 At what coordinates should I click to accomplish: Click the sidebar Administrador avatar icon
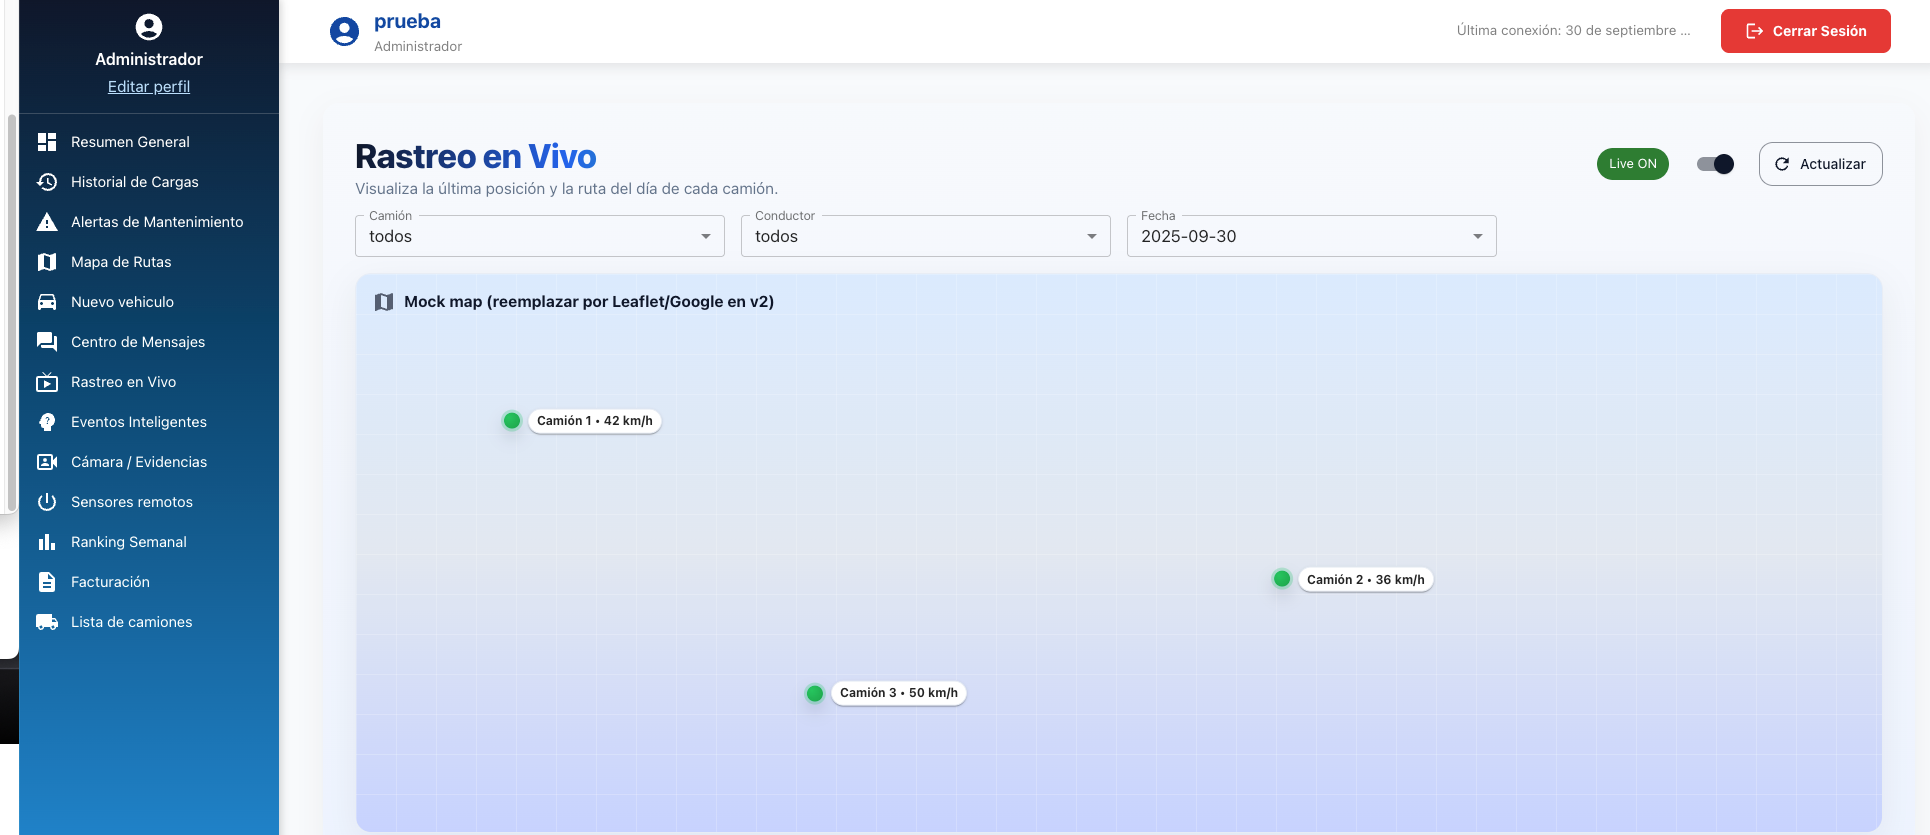click(x=149, y=27)
